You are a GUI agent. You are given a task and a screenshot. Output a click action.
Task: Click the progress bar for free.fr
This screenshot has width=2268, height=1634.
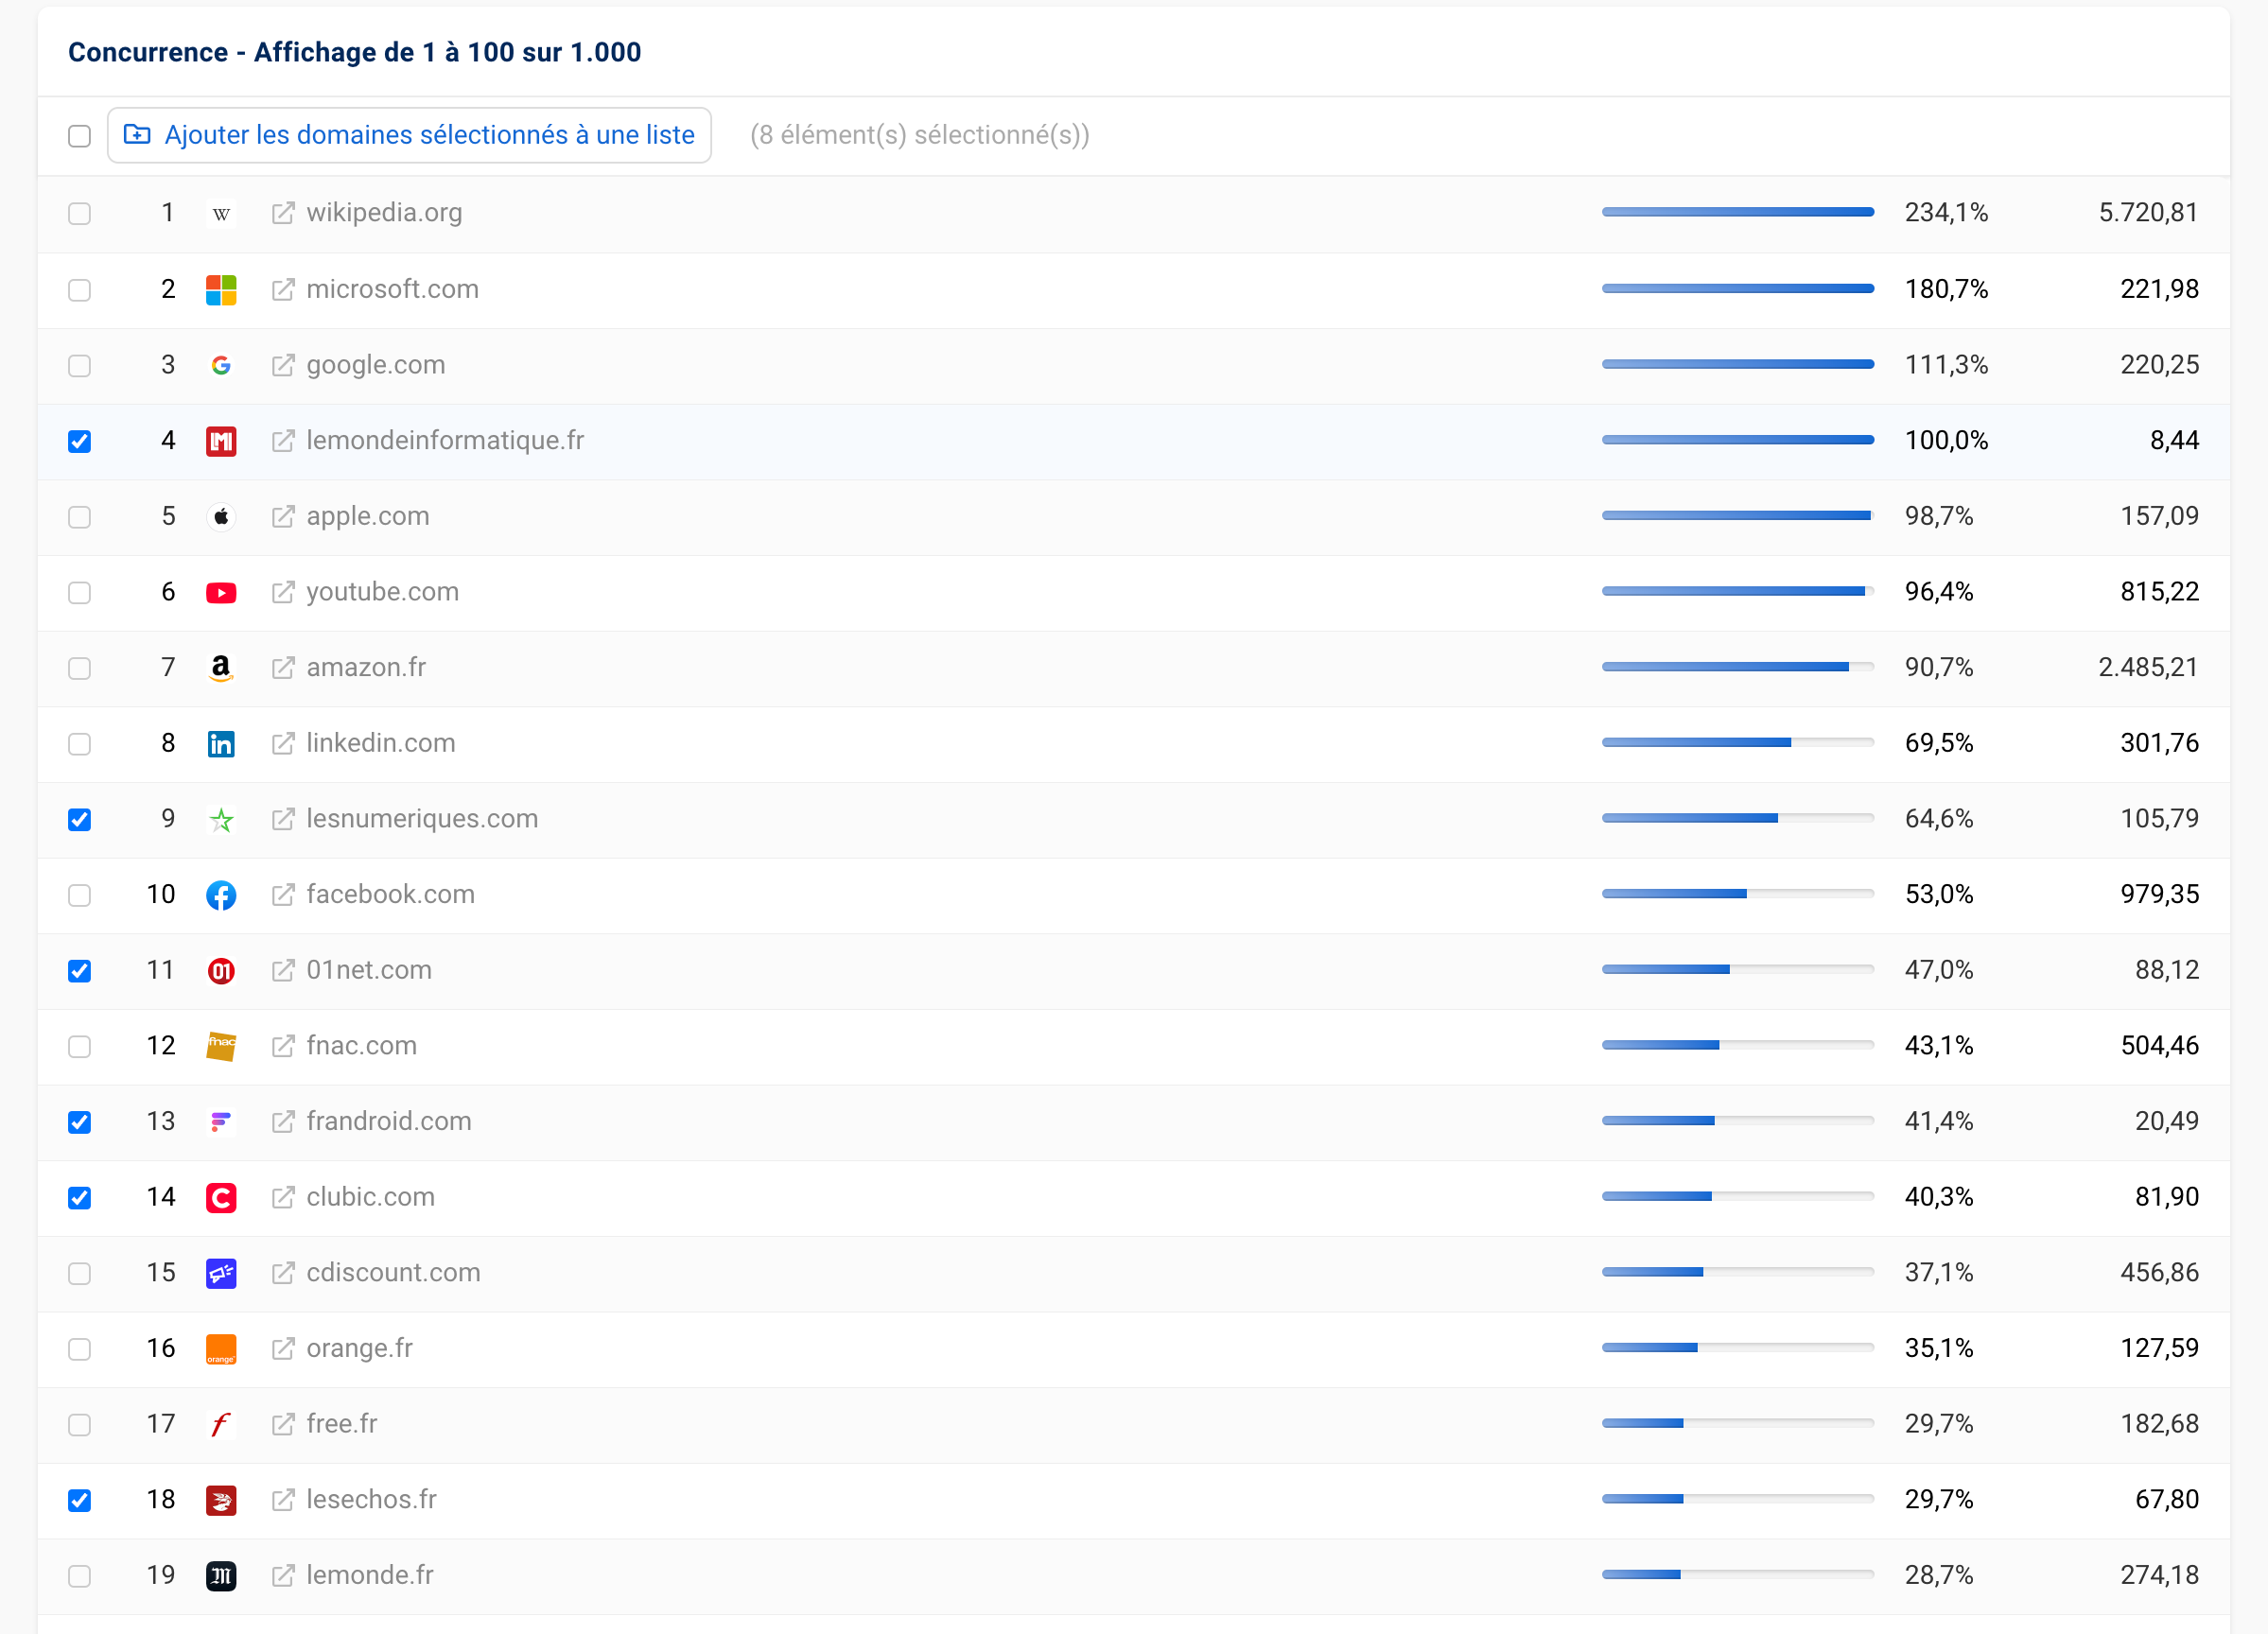1738,1423
